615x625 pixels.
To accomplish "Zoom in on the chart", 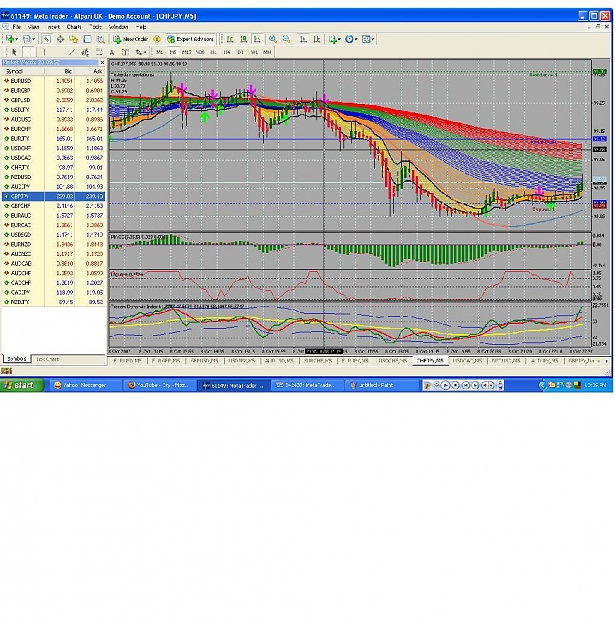I will pyautogui.click(x=273, y=39).
